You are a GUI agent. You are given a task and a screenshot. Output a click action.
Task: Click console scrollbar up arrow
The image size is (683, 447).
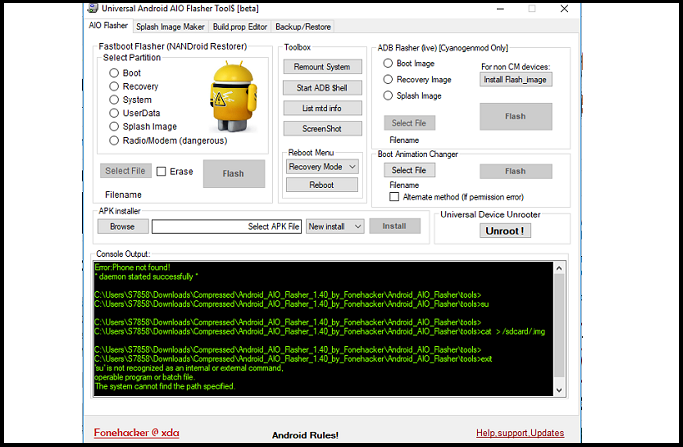coord(559,268)
